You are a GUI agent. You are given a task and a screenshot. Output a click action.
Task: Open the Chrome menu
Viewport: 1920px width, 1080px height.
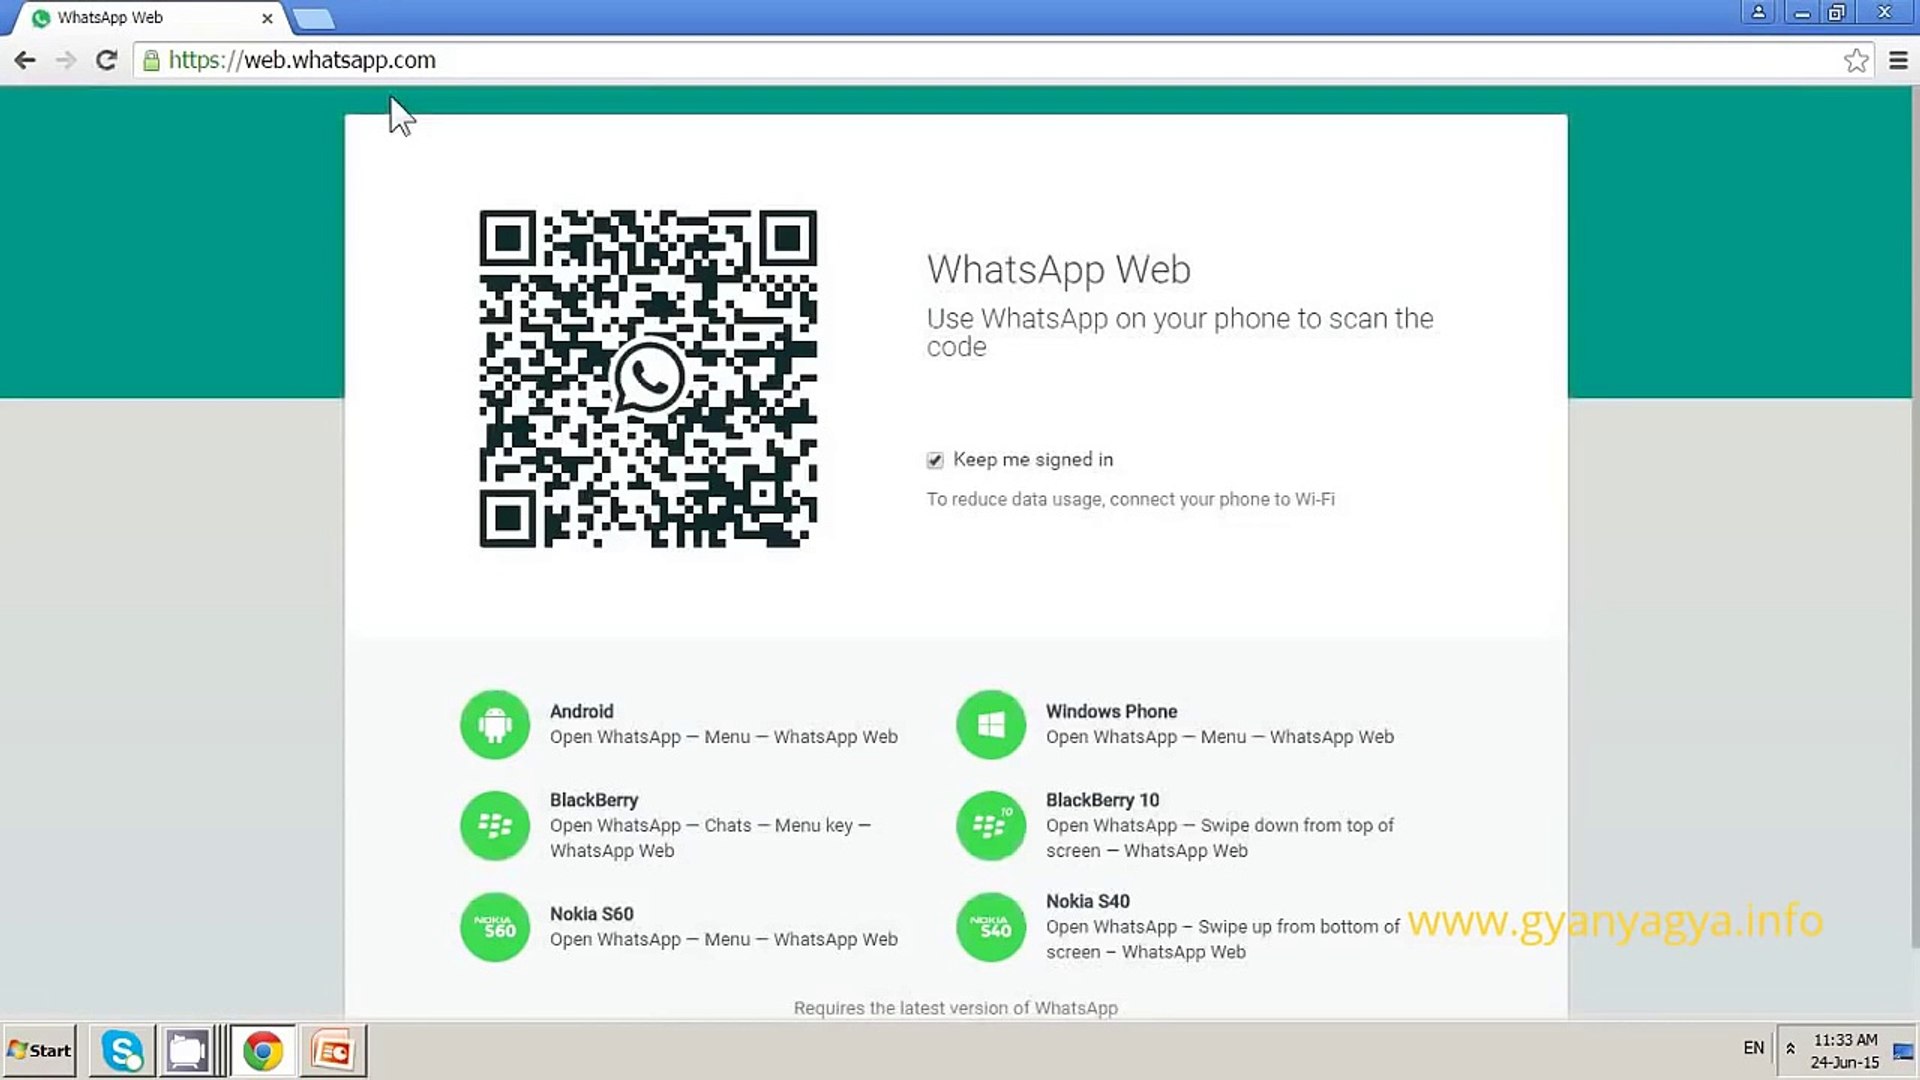click(1899, 60)
